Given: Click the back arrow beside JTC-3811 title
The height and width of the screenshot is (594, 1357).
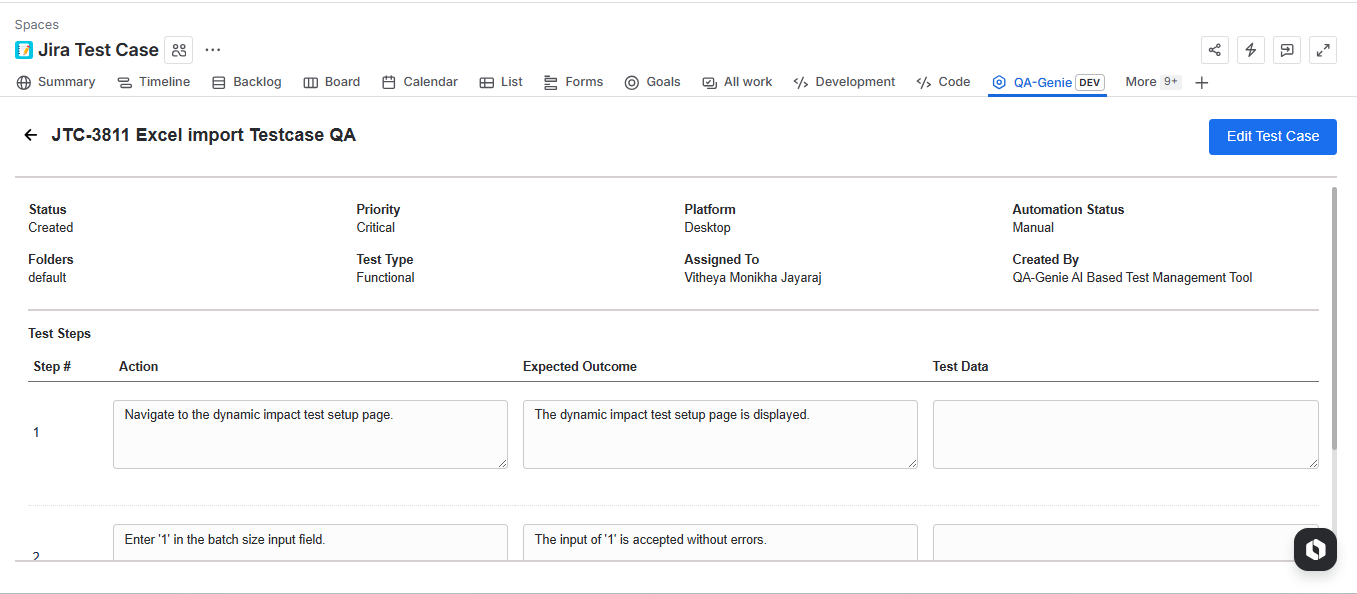Looking at the screenshot, I should pos(31,136).
